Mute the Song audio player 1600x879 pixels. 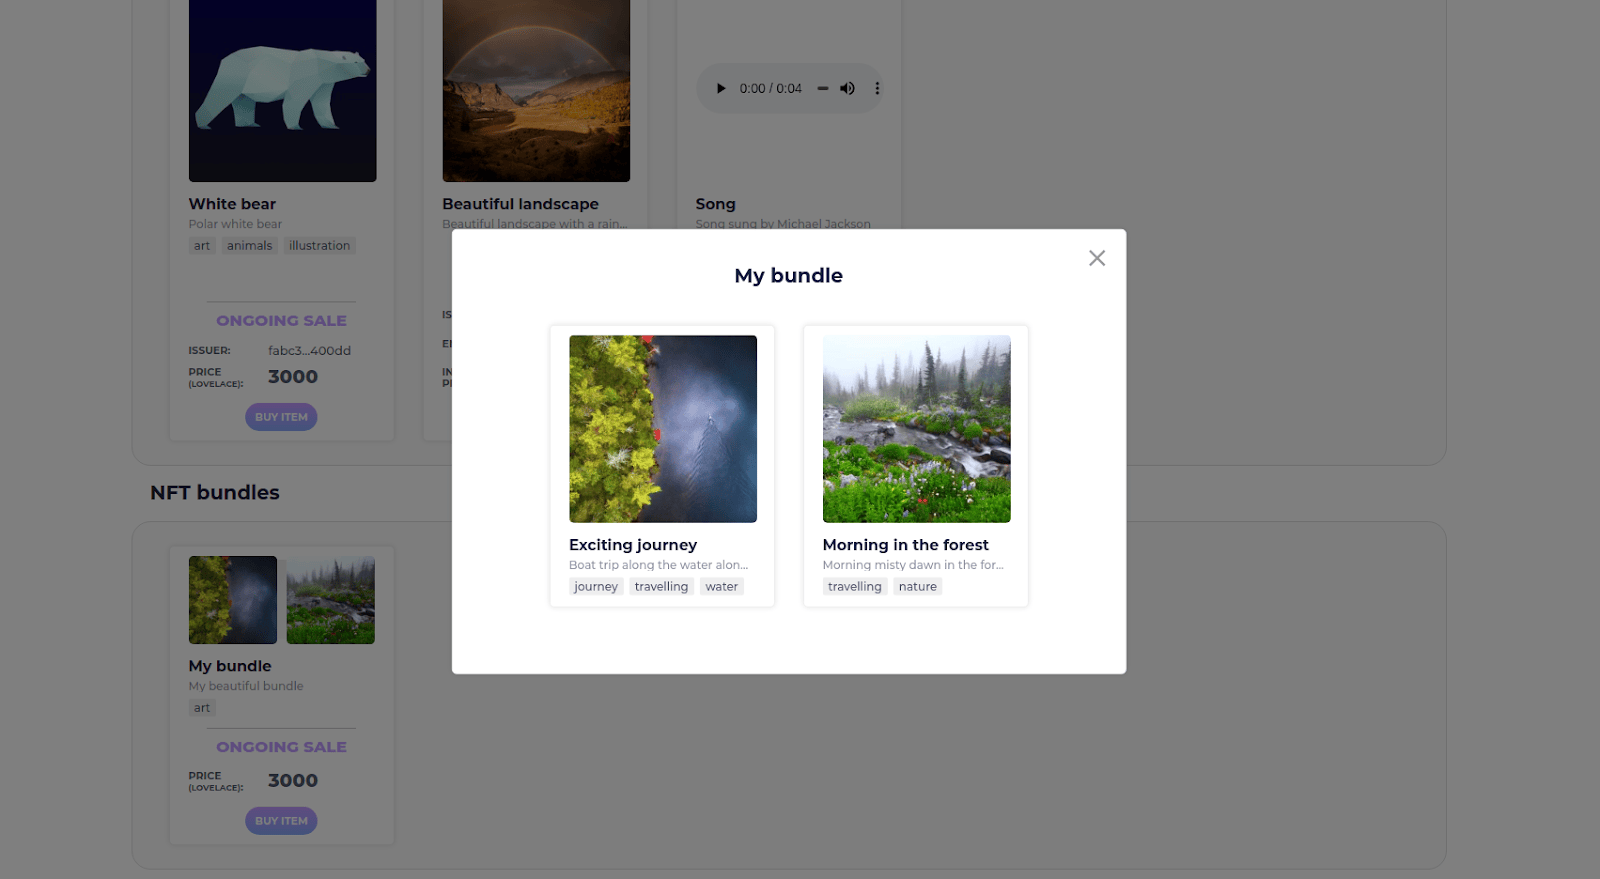point(847,88)
